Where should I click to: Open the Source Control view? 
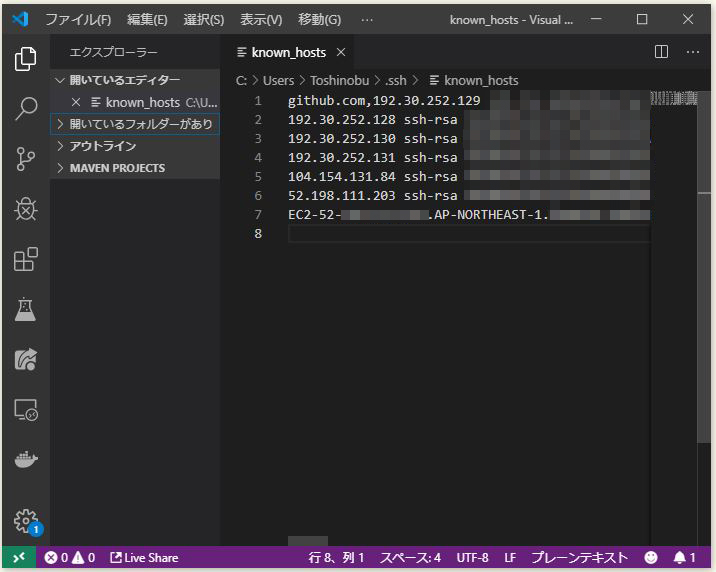click(x=26, y=159)
